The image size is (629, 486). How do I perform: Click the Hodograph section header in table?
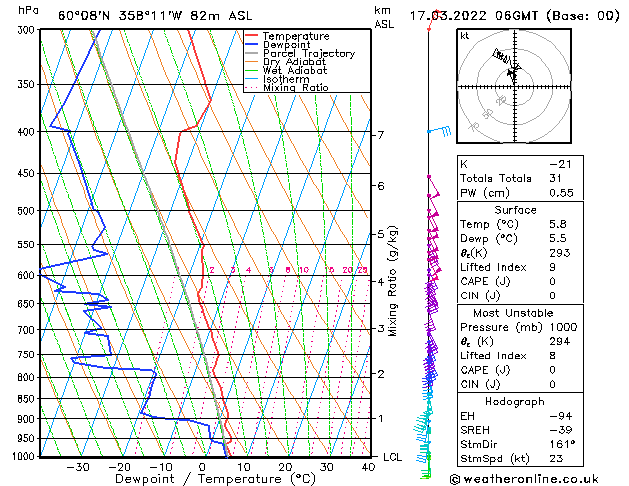click(x=515, y=402)
